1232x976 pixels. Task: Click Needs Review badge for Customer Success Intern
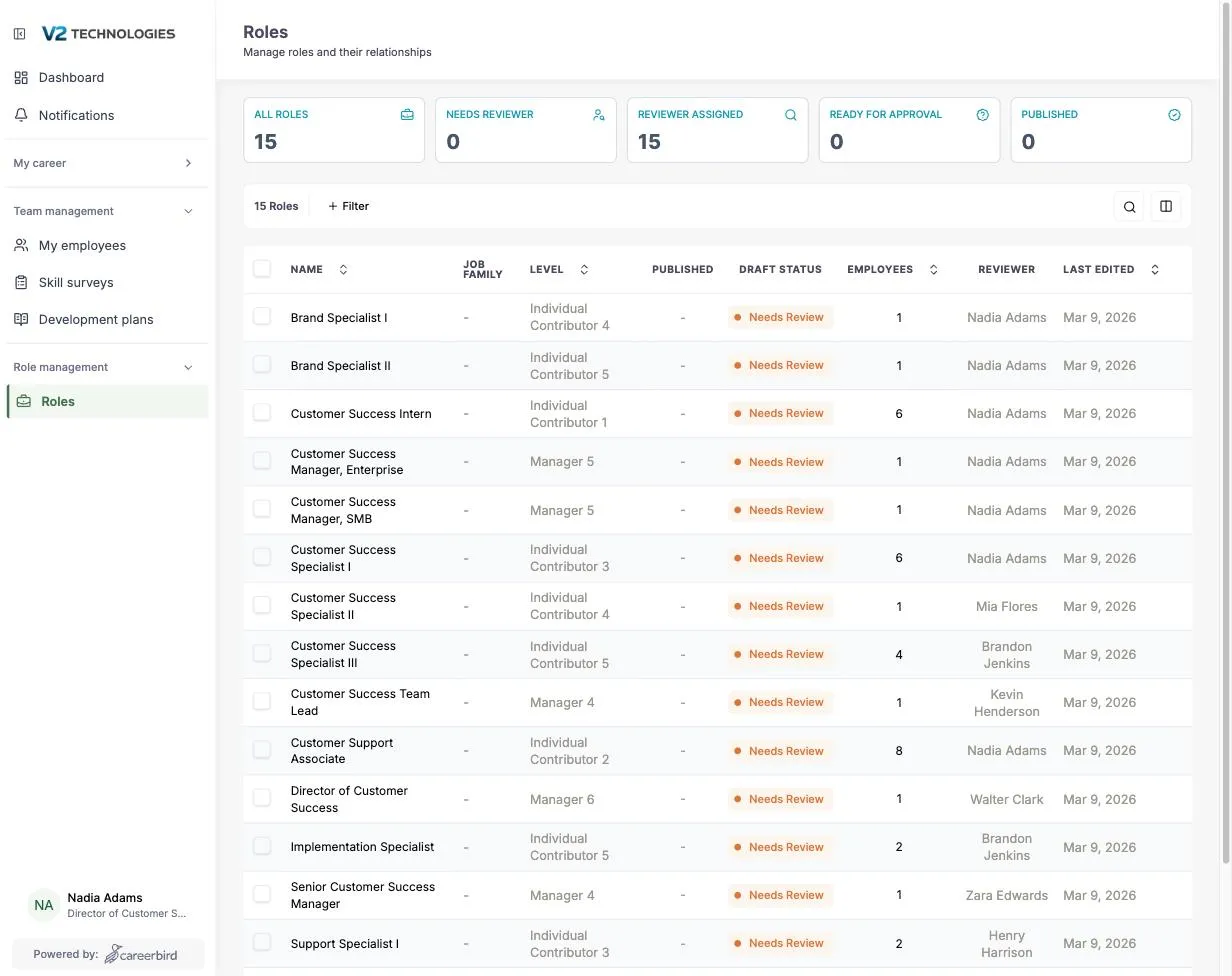(780, 414)
